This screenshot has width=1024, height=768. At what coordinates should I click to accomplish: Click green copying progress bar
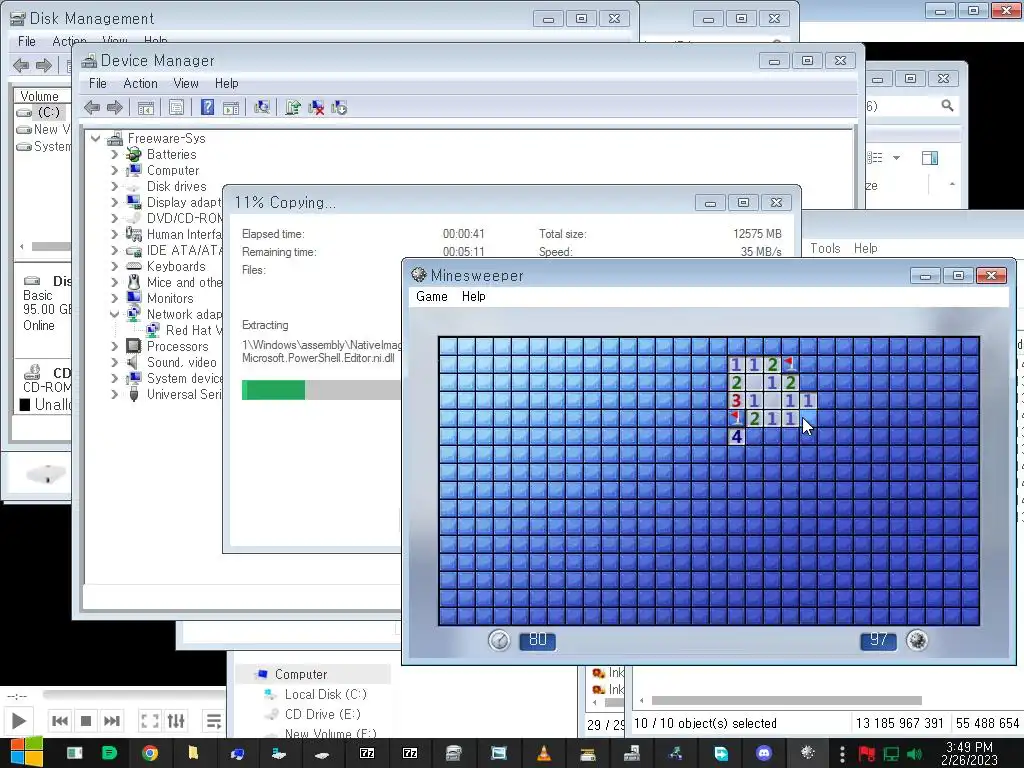click(x=273, y=390)
